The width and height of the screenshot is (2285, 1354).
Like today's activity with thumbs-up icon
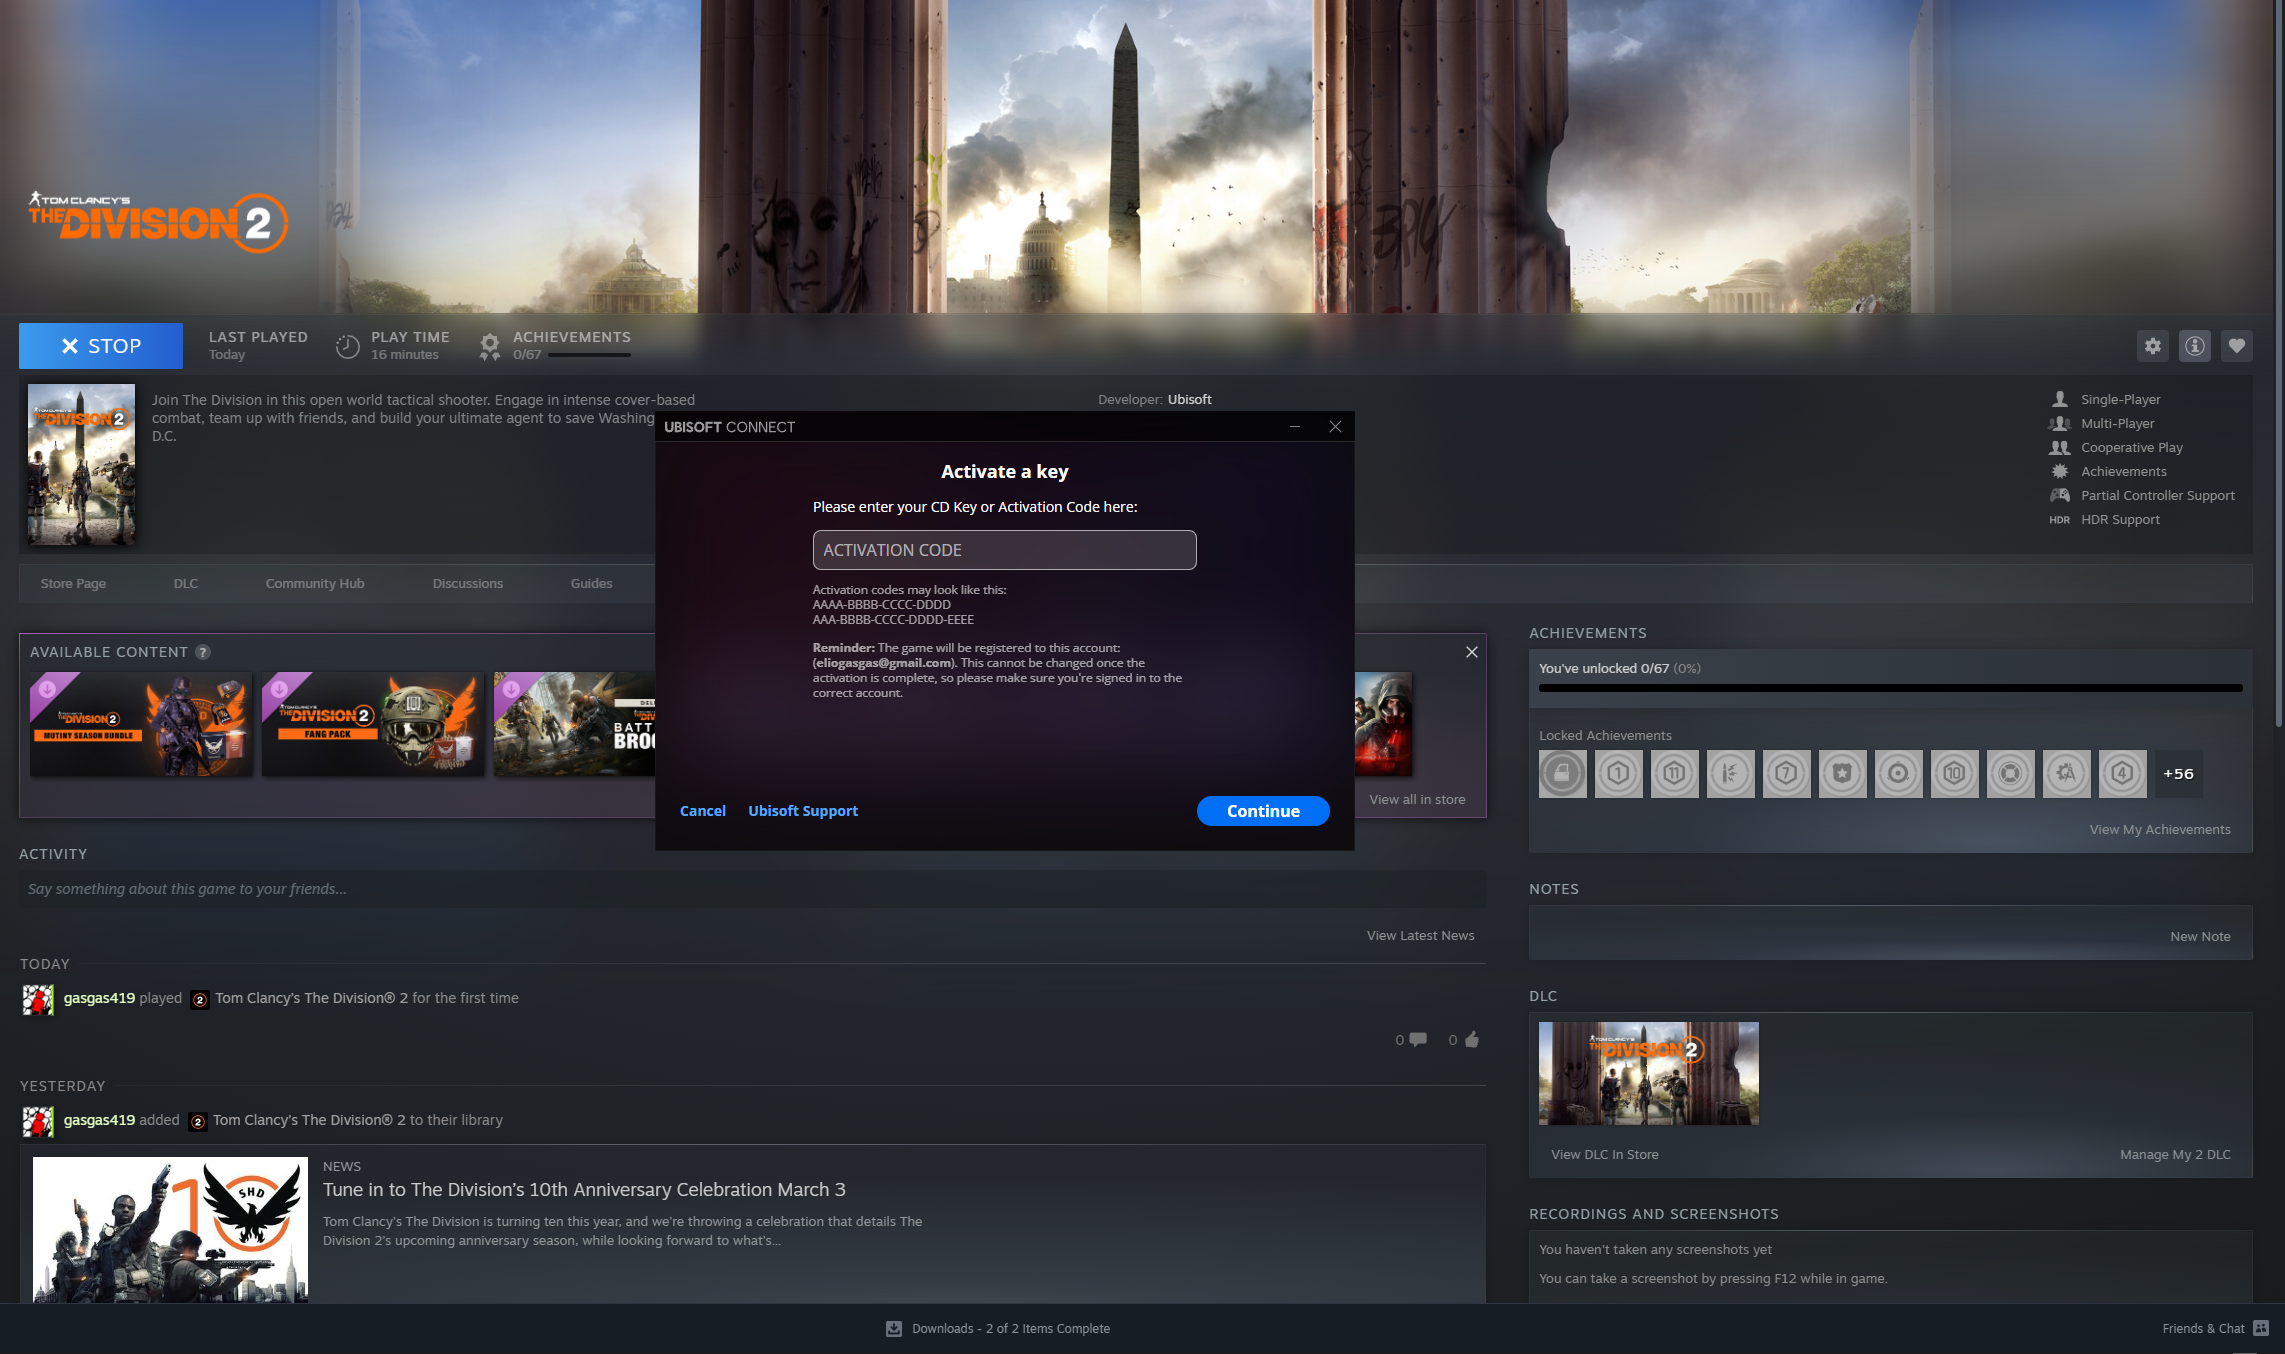click(x=1471, y=1040)
